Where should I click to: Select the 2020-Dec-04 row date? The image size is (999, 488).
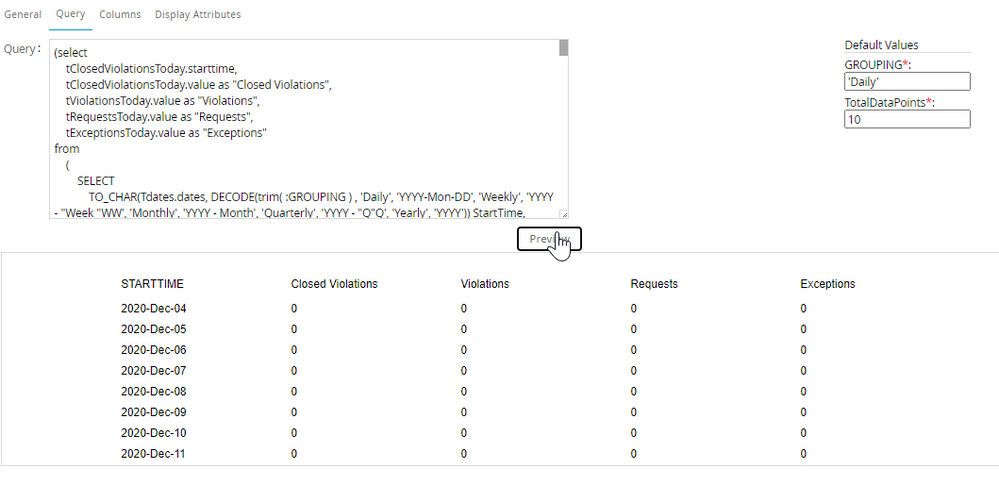[x=154, y=308]
